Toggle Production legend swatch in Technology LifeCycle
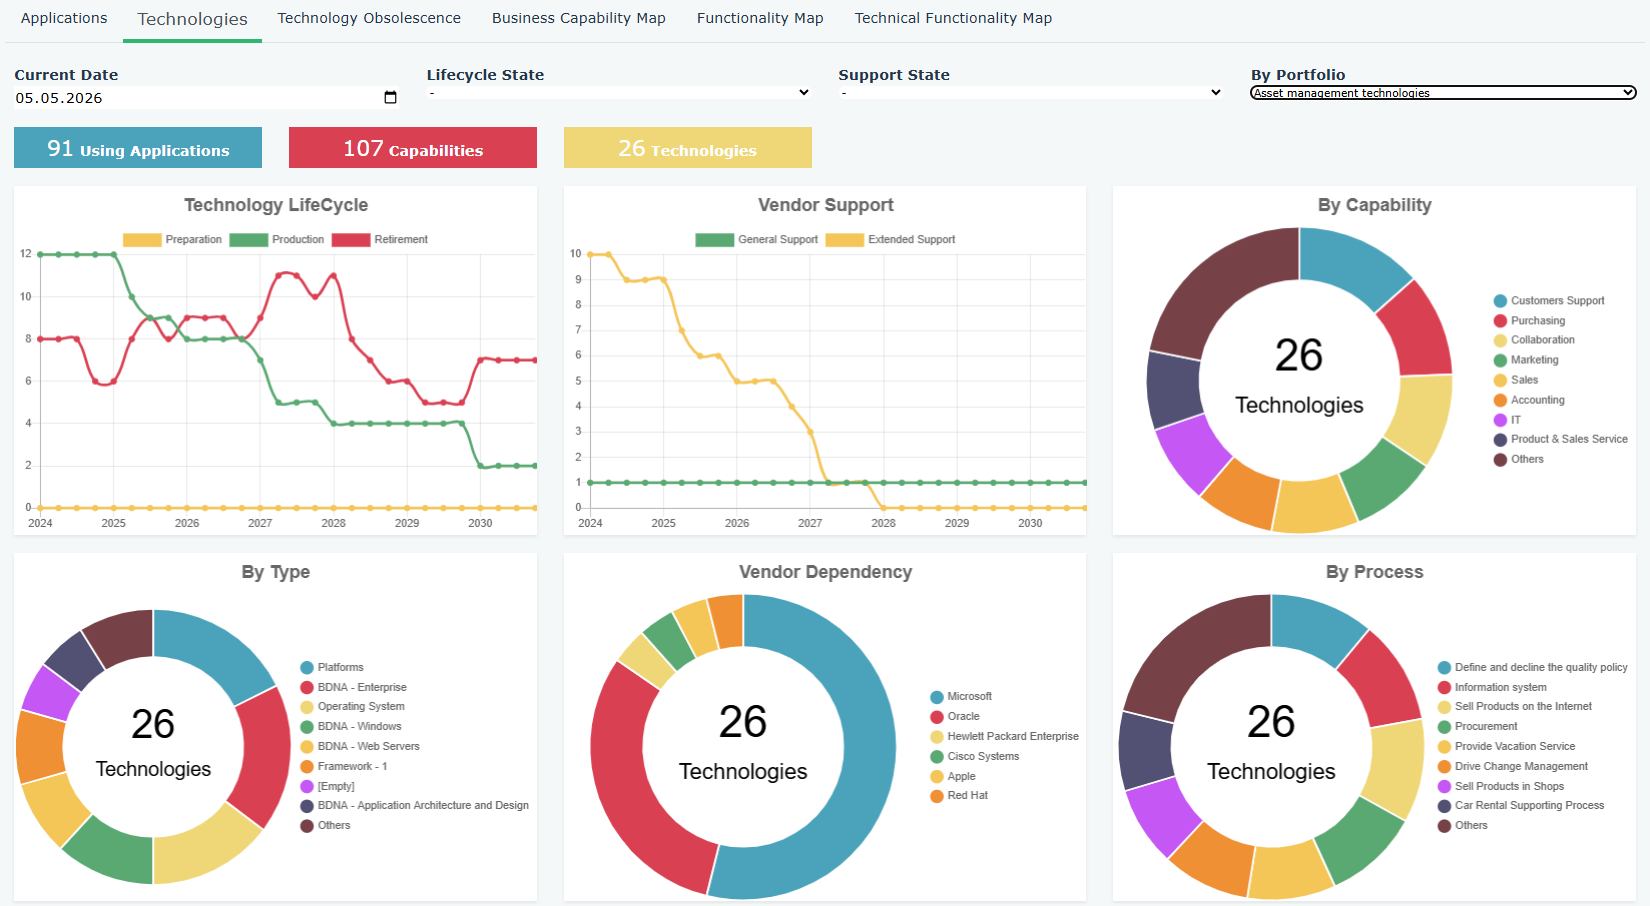 pyautogui.click(x=248, y=240)
